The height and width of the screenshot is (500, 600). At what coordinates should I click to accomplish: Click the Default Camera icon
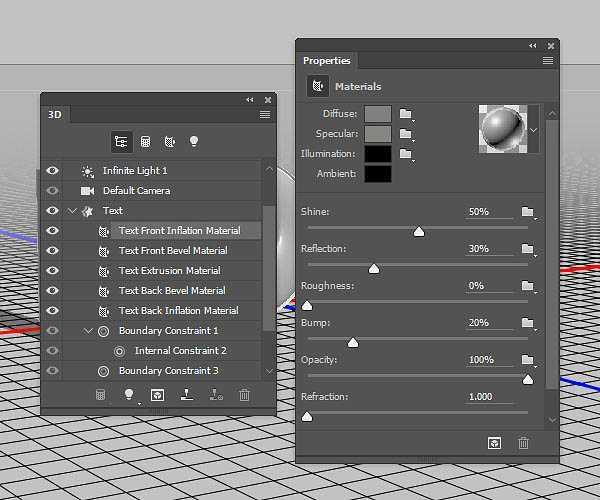point(87,191)
